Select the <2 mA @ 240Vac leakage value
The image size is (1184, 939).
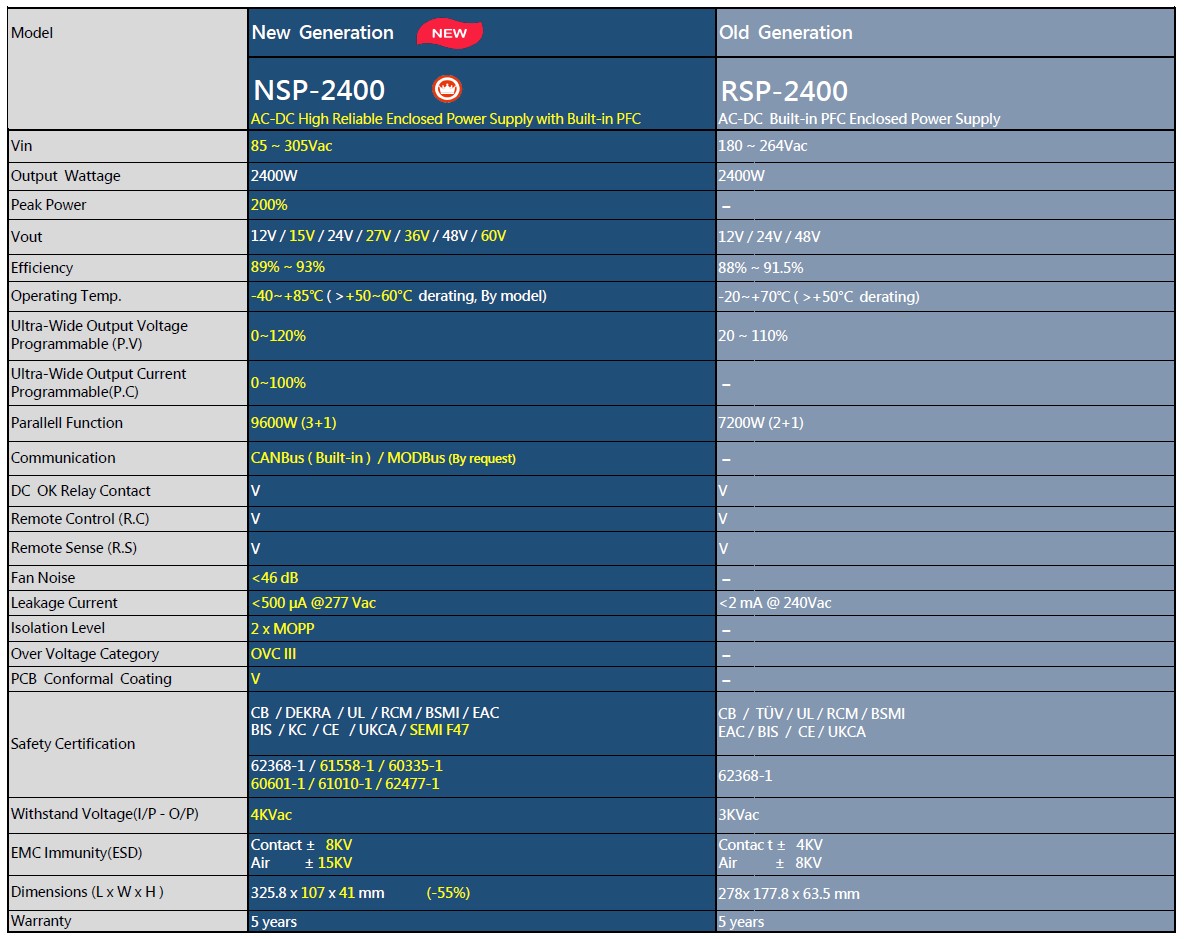click(x=775, y=602)
